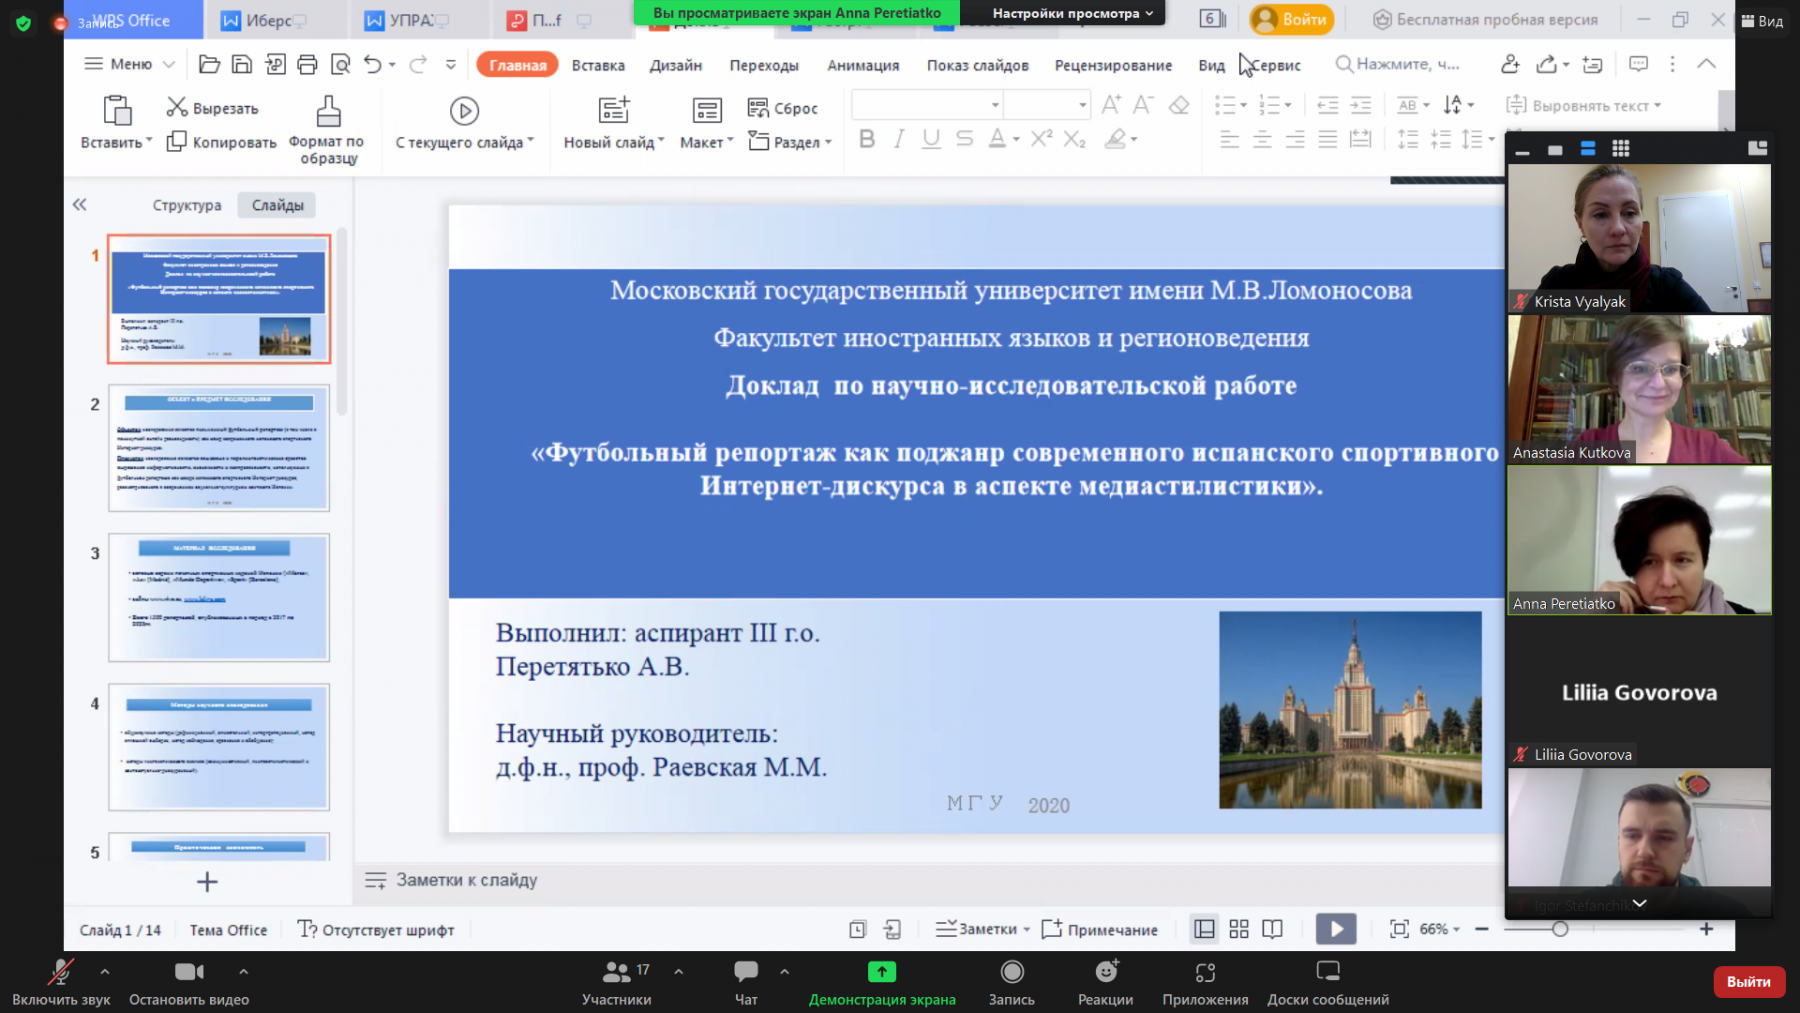Click Копировать copy button
The image size is (1800, 1013).
(x=221, y=142)
